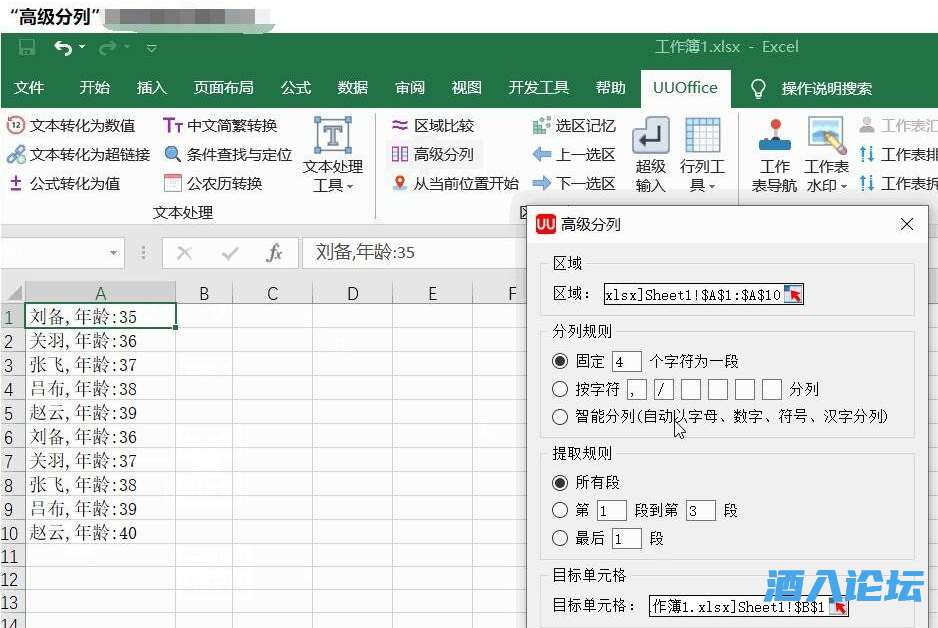
Task: Click the Undo arrow icon
Action: pos(63,47)
